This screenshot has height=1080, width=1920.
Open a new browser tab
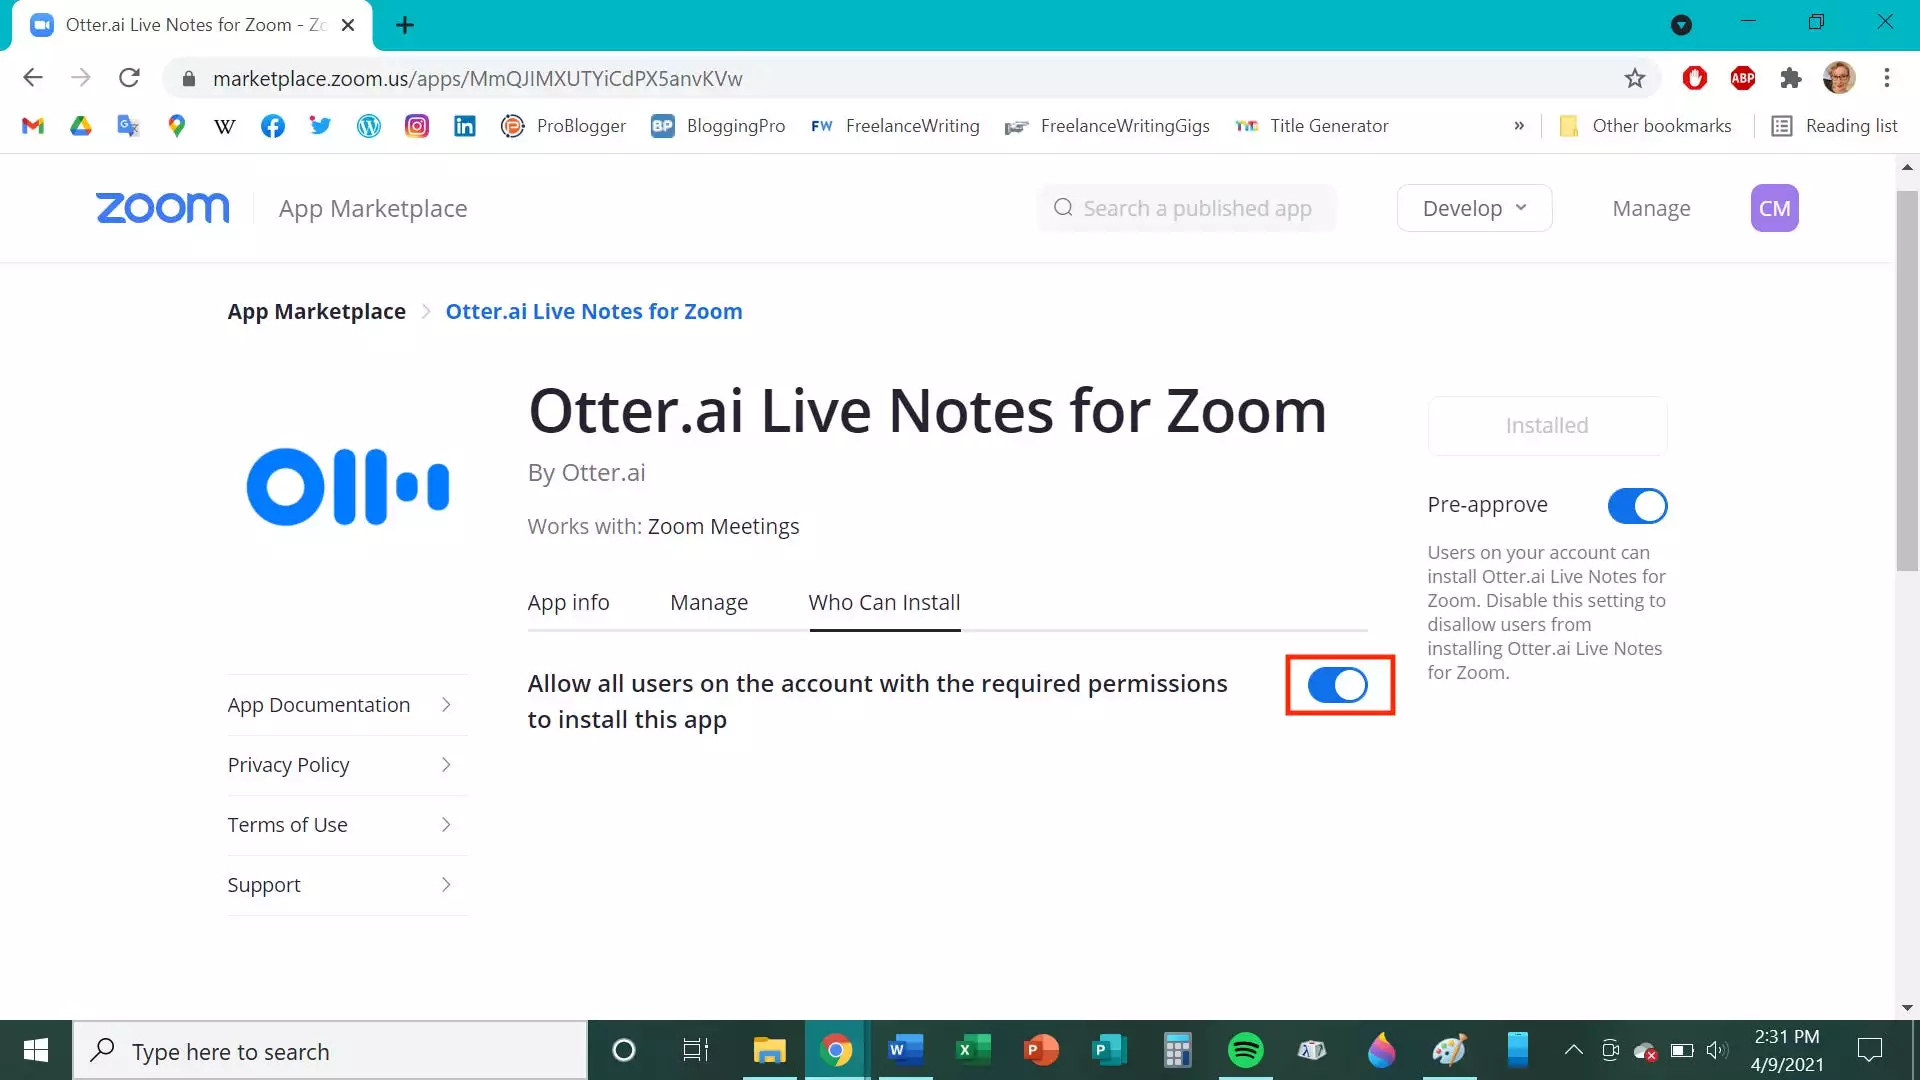[x=404, y=25]
